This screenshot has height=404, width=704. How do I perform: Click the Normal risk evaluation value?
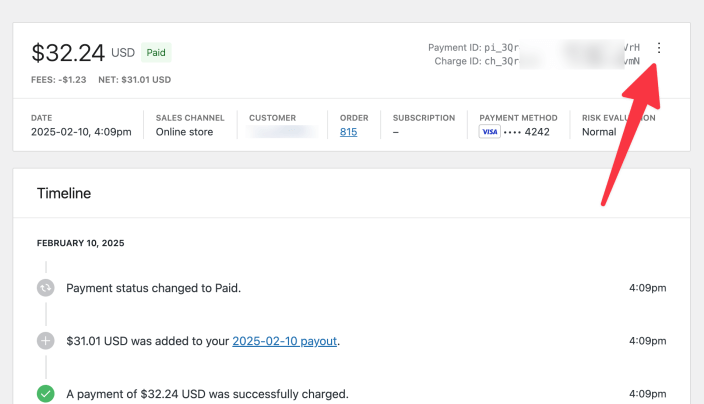point(599,132)
